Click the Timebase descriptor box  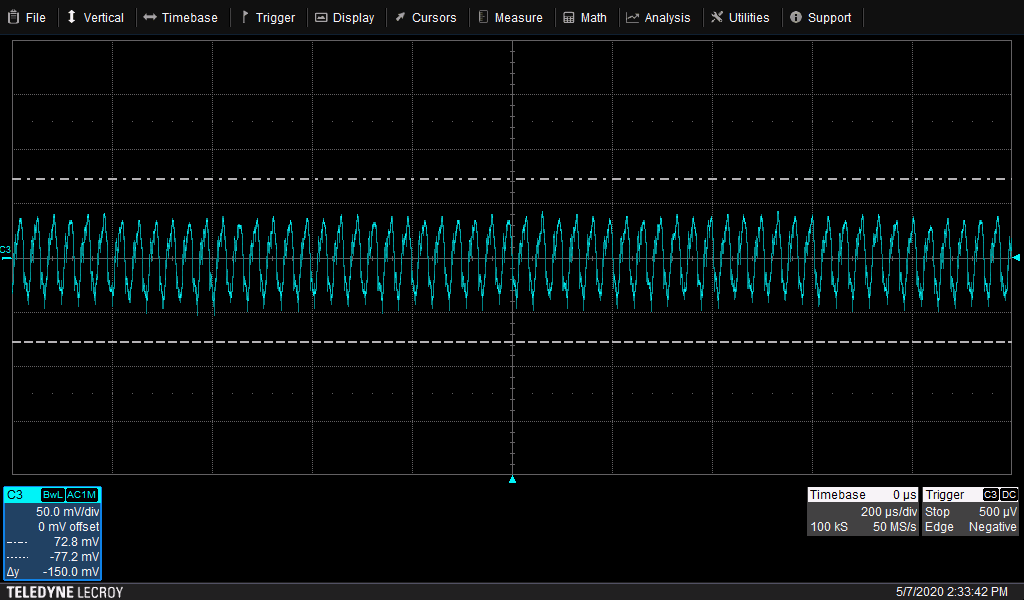click(862, 510)
